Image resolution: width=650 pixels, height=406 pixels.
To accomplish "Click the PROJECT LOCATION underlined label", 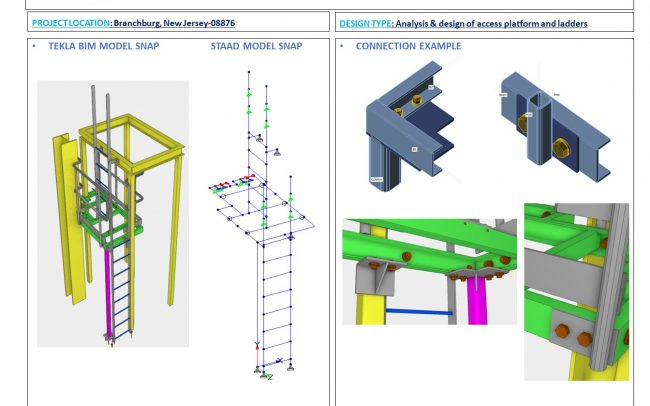I will click(x=71, y=22).
